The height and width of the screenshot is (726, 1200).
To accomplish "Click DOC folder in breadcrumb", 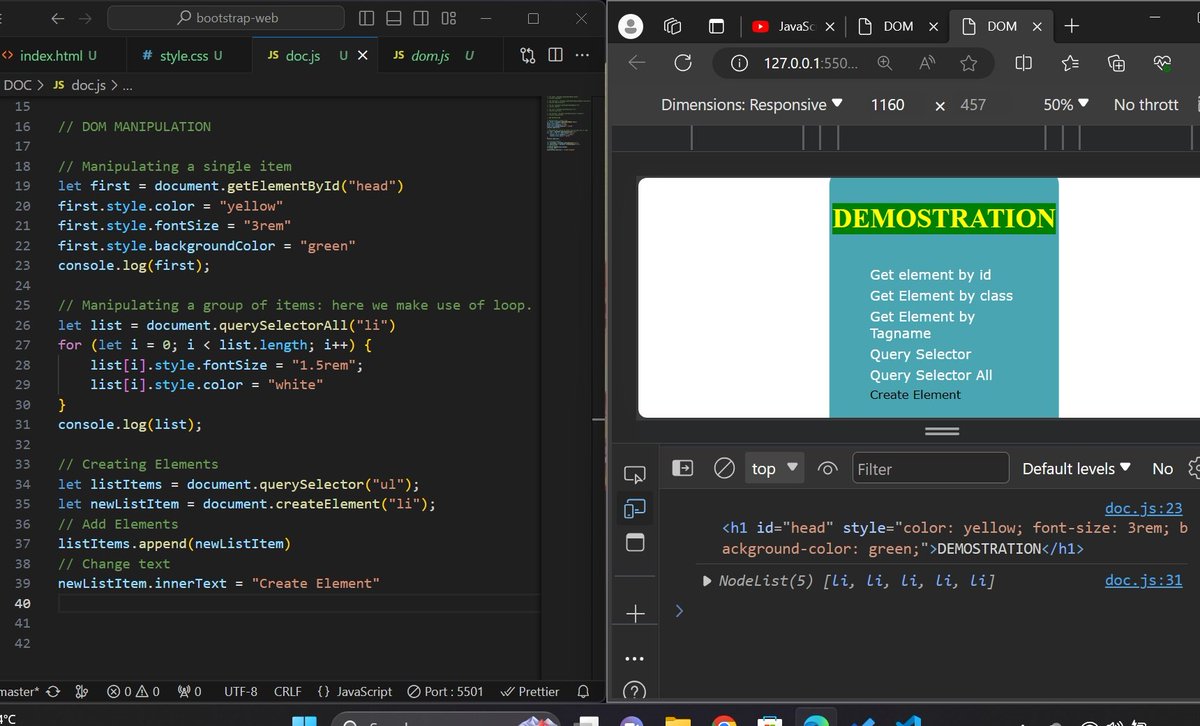I will (18, 86).
